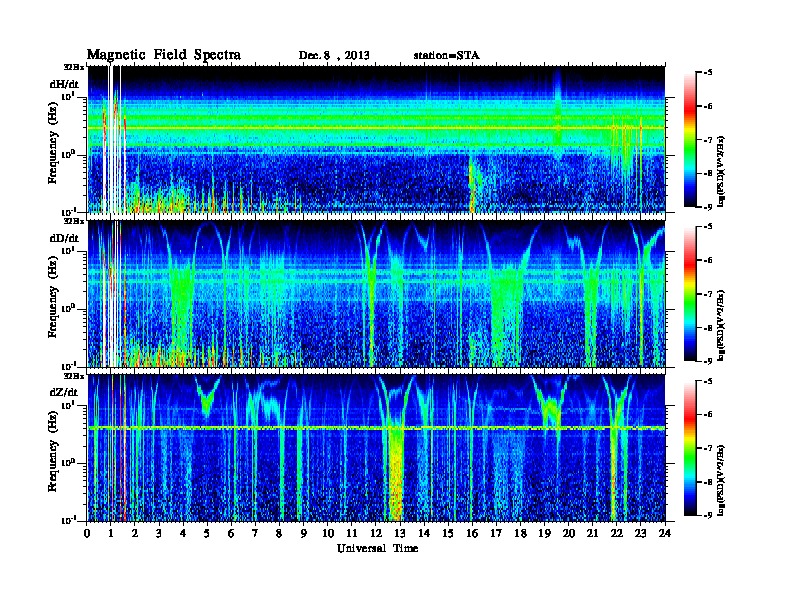Image resolution: width=792 pixels, height=612 pixels.
Task: Click the "dH/dt" panel label
Action: tap(64, 84)
